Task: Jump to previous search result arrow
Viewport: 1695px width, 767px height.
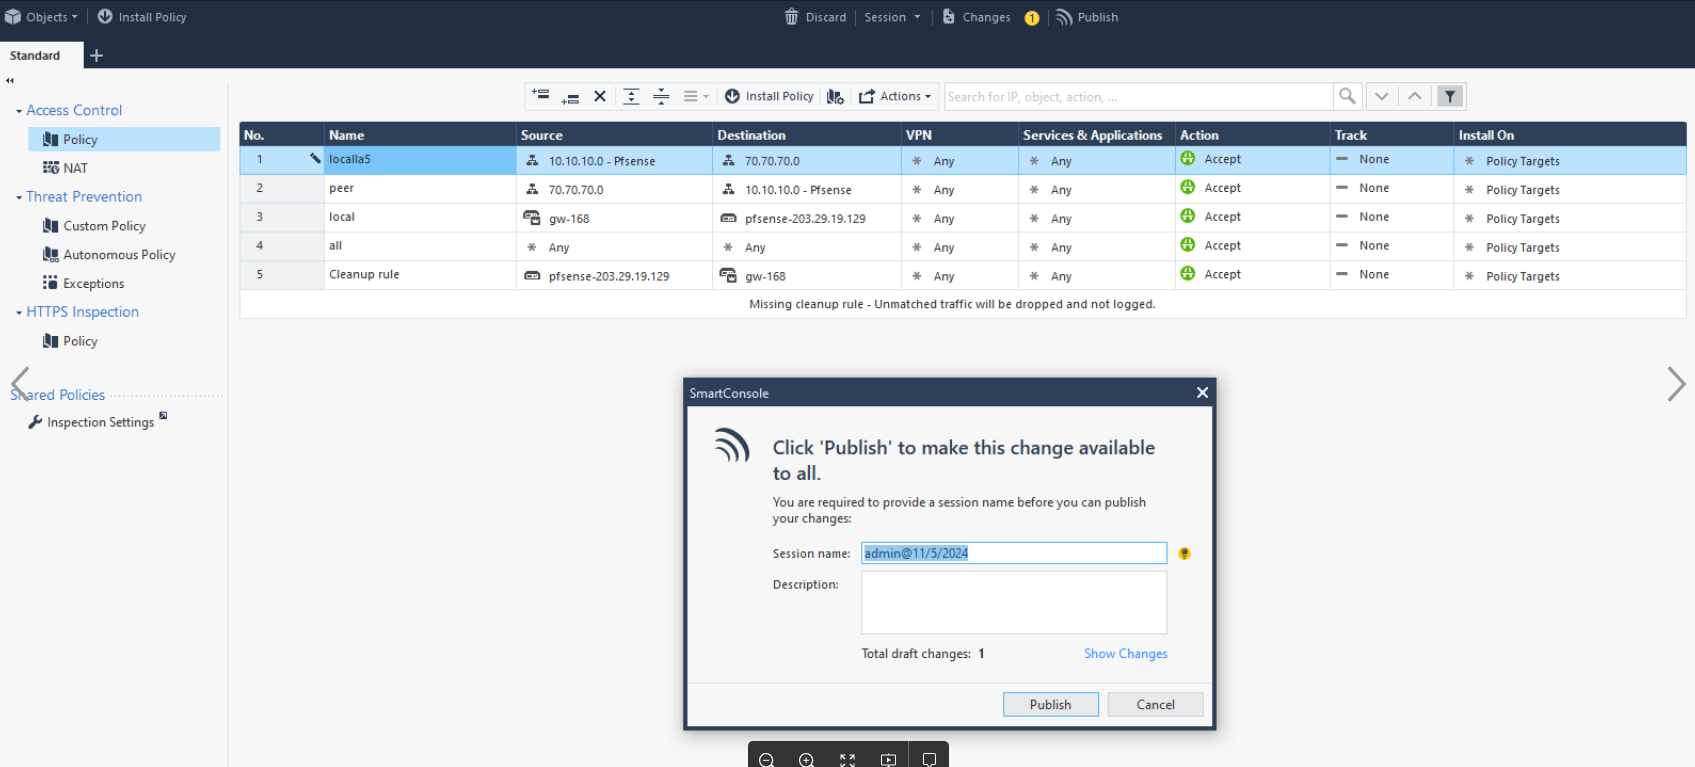Action: 1414,96
